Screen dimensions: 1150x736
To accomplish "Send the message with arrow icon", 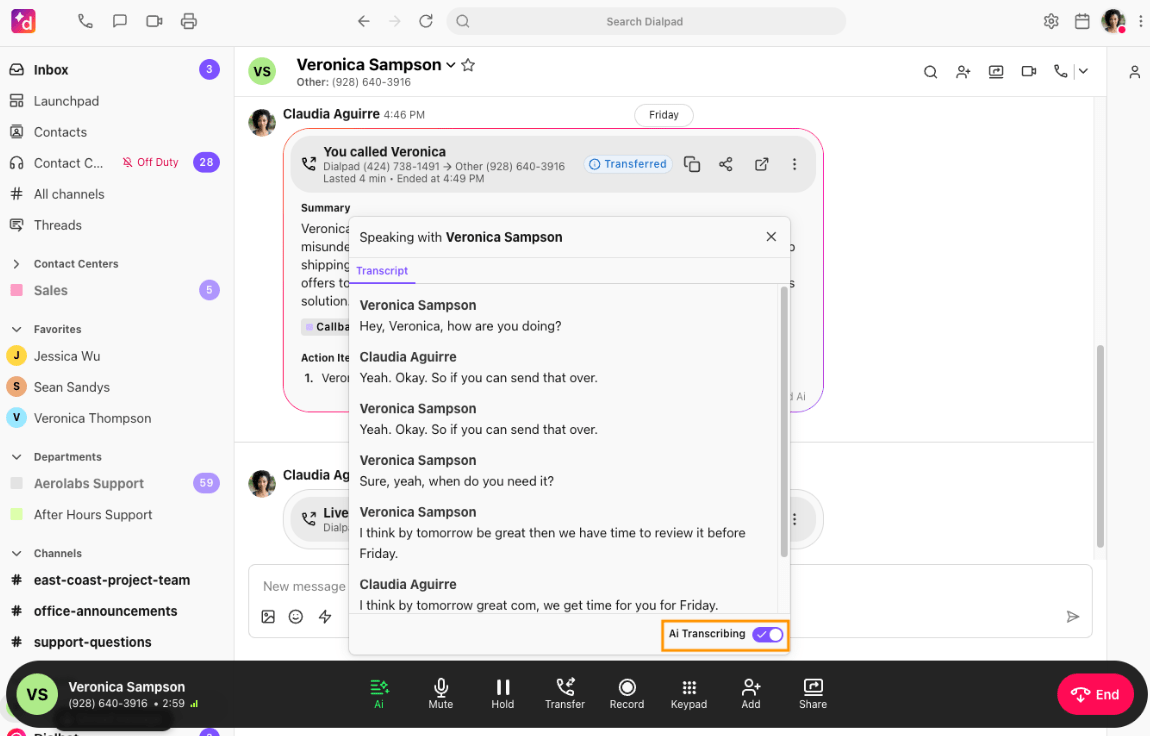I will [x=1072, y=617].
